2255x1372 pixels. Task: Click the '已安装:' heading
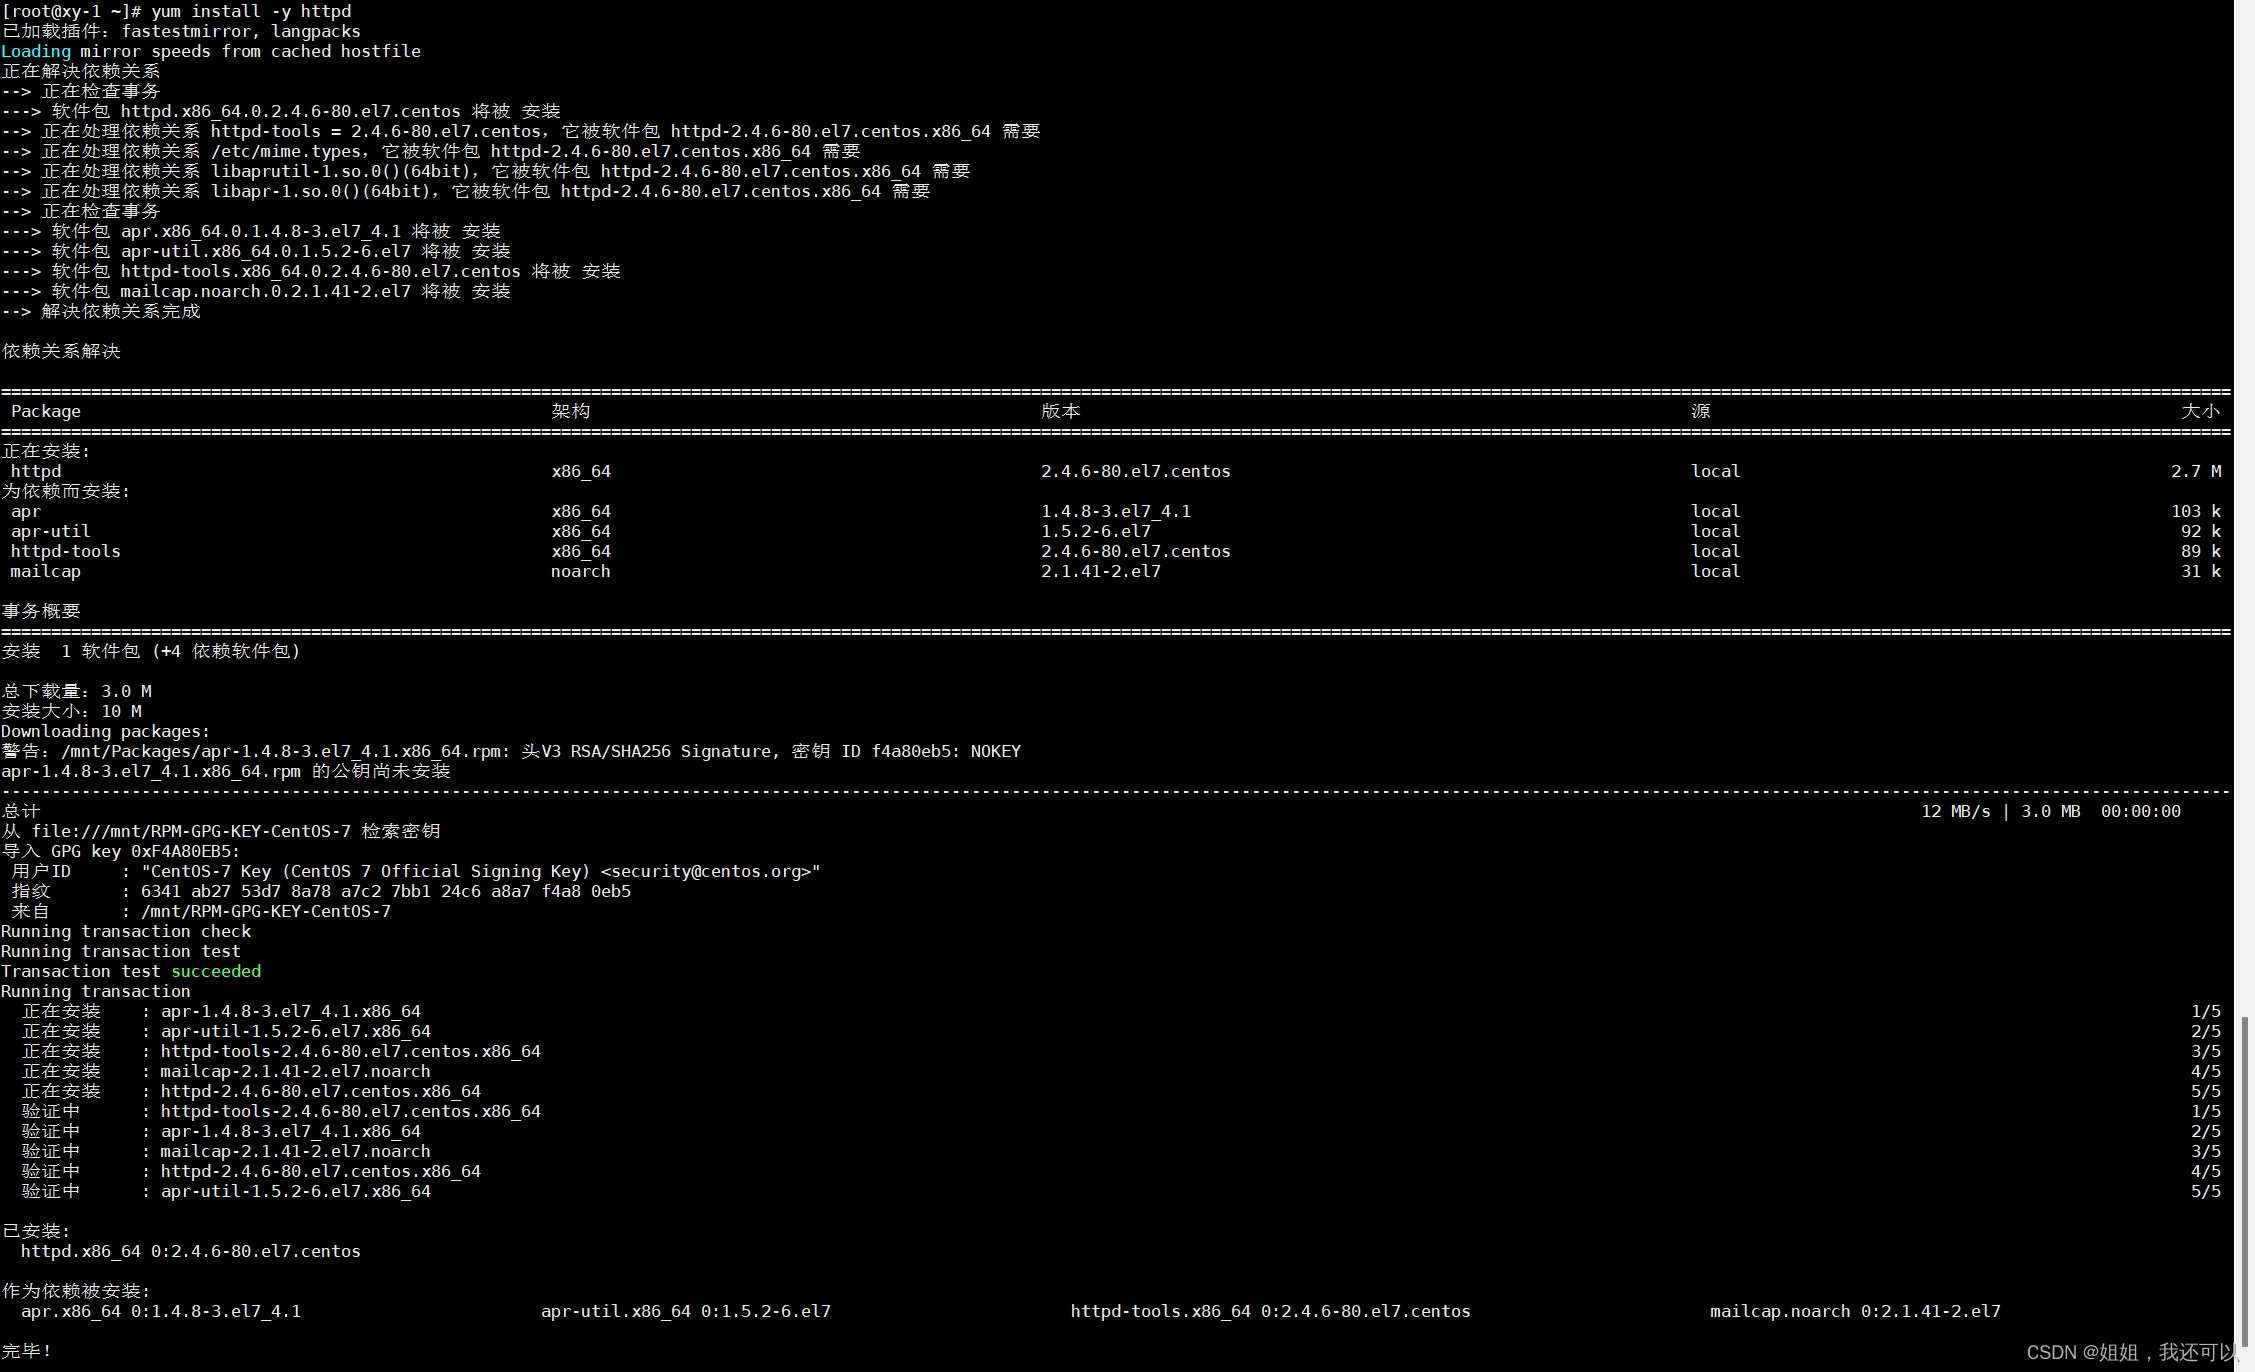36,1231
